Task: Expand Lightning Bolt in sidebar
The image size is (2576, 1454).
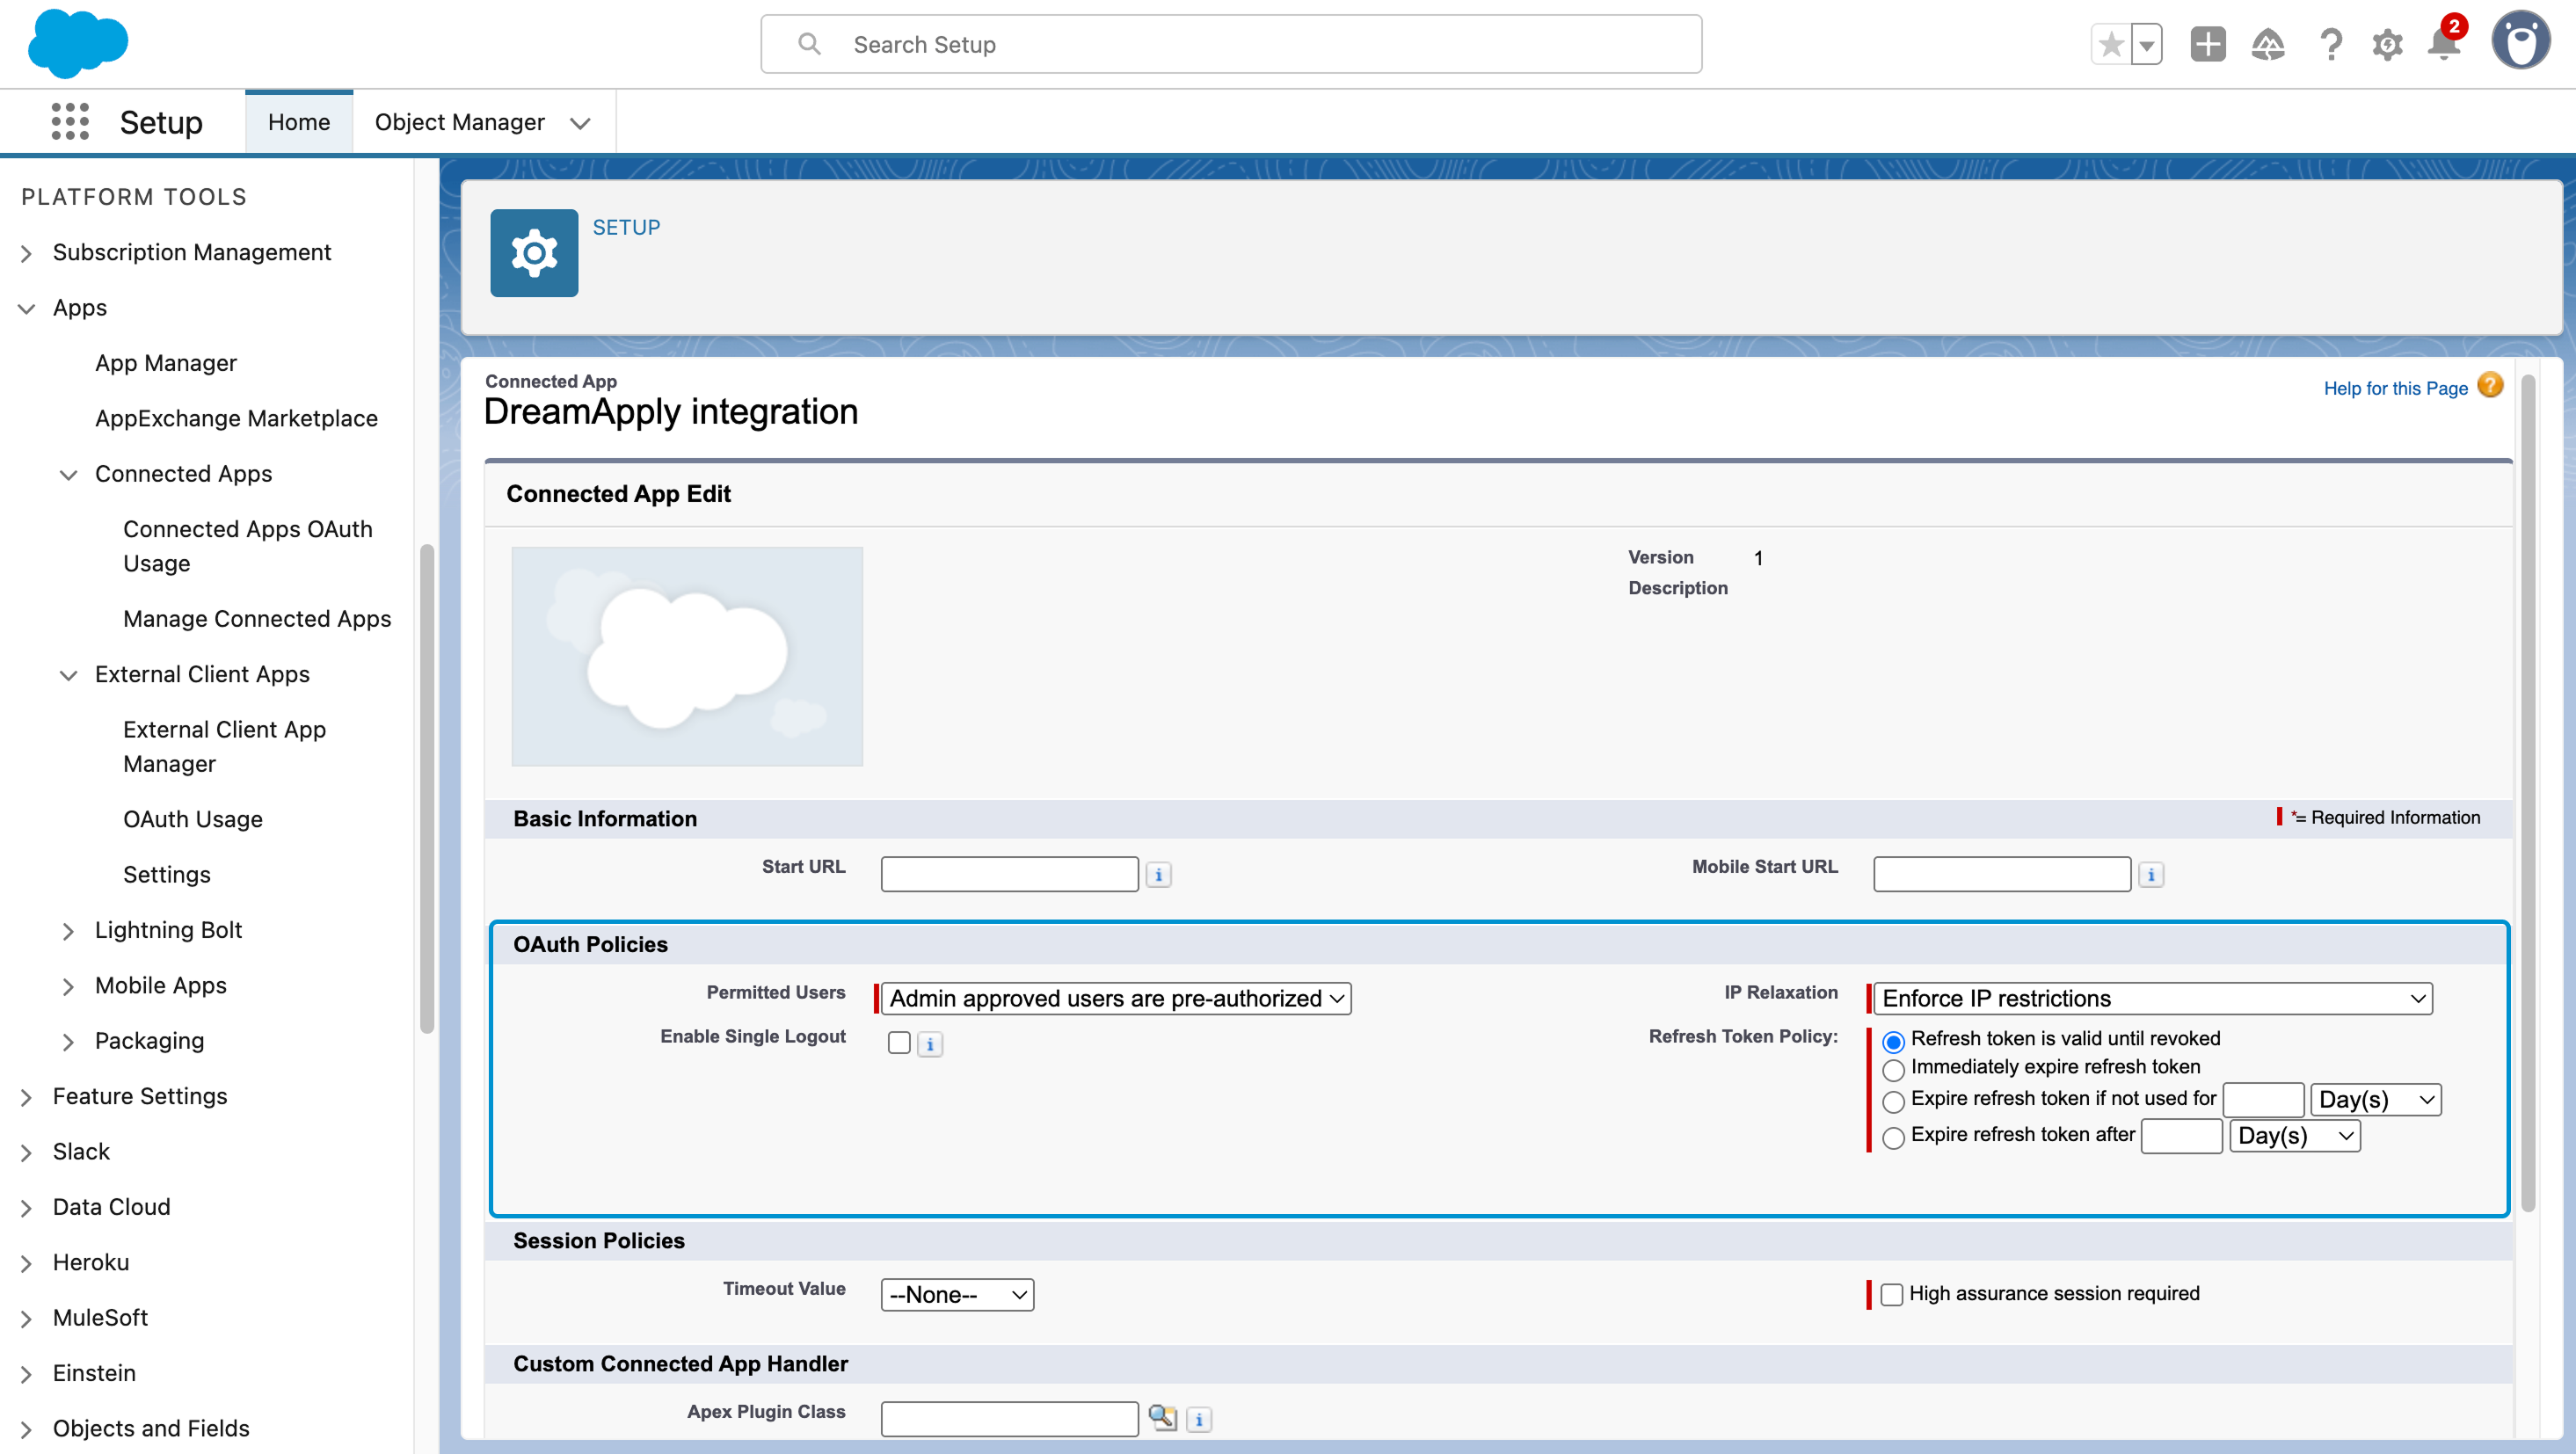Action: (68, 931)
